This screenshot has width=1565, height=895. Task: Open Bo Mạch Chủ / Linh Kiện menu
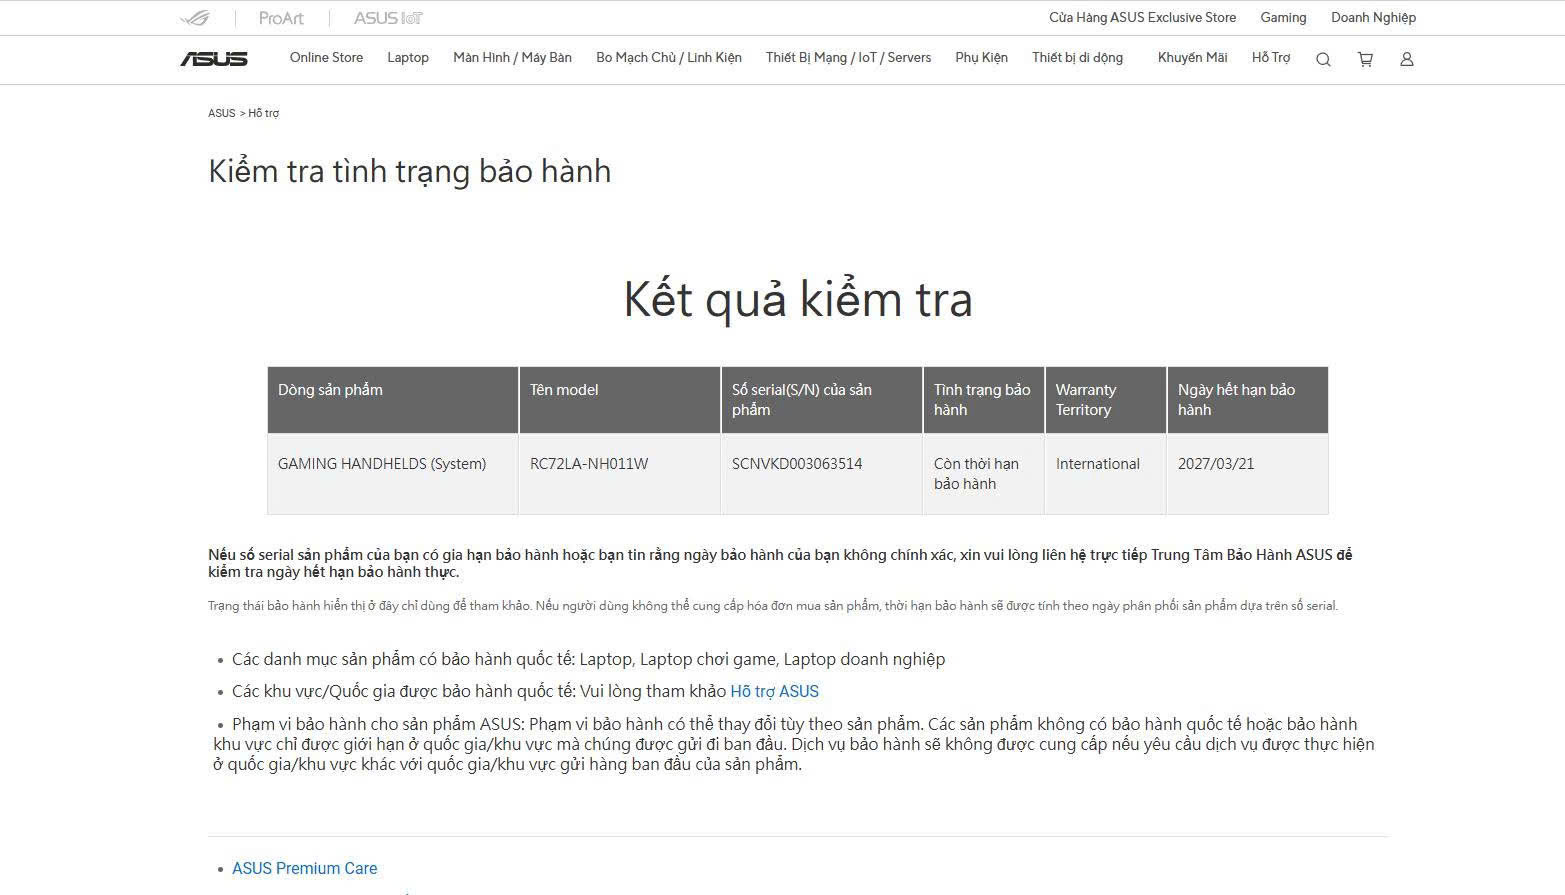(669, 57)
